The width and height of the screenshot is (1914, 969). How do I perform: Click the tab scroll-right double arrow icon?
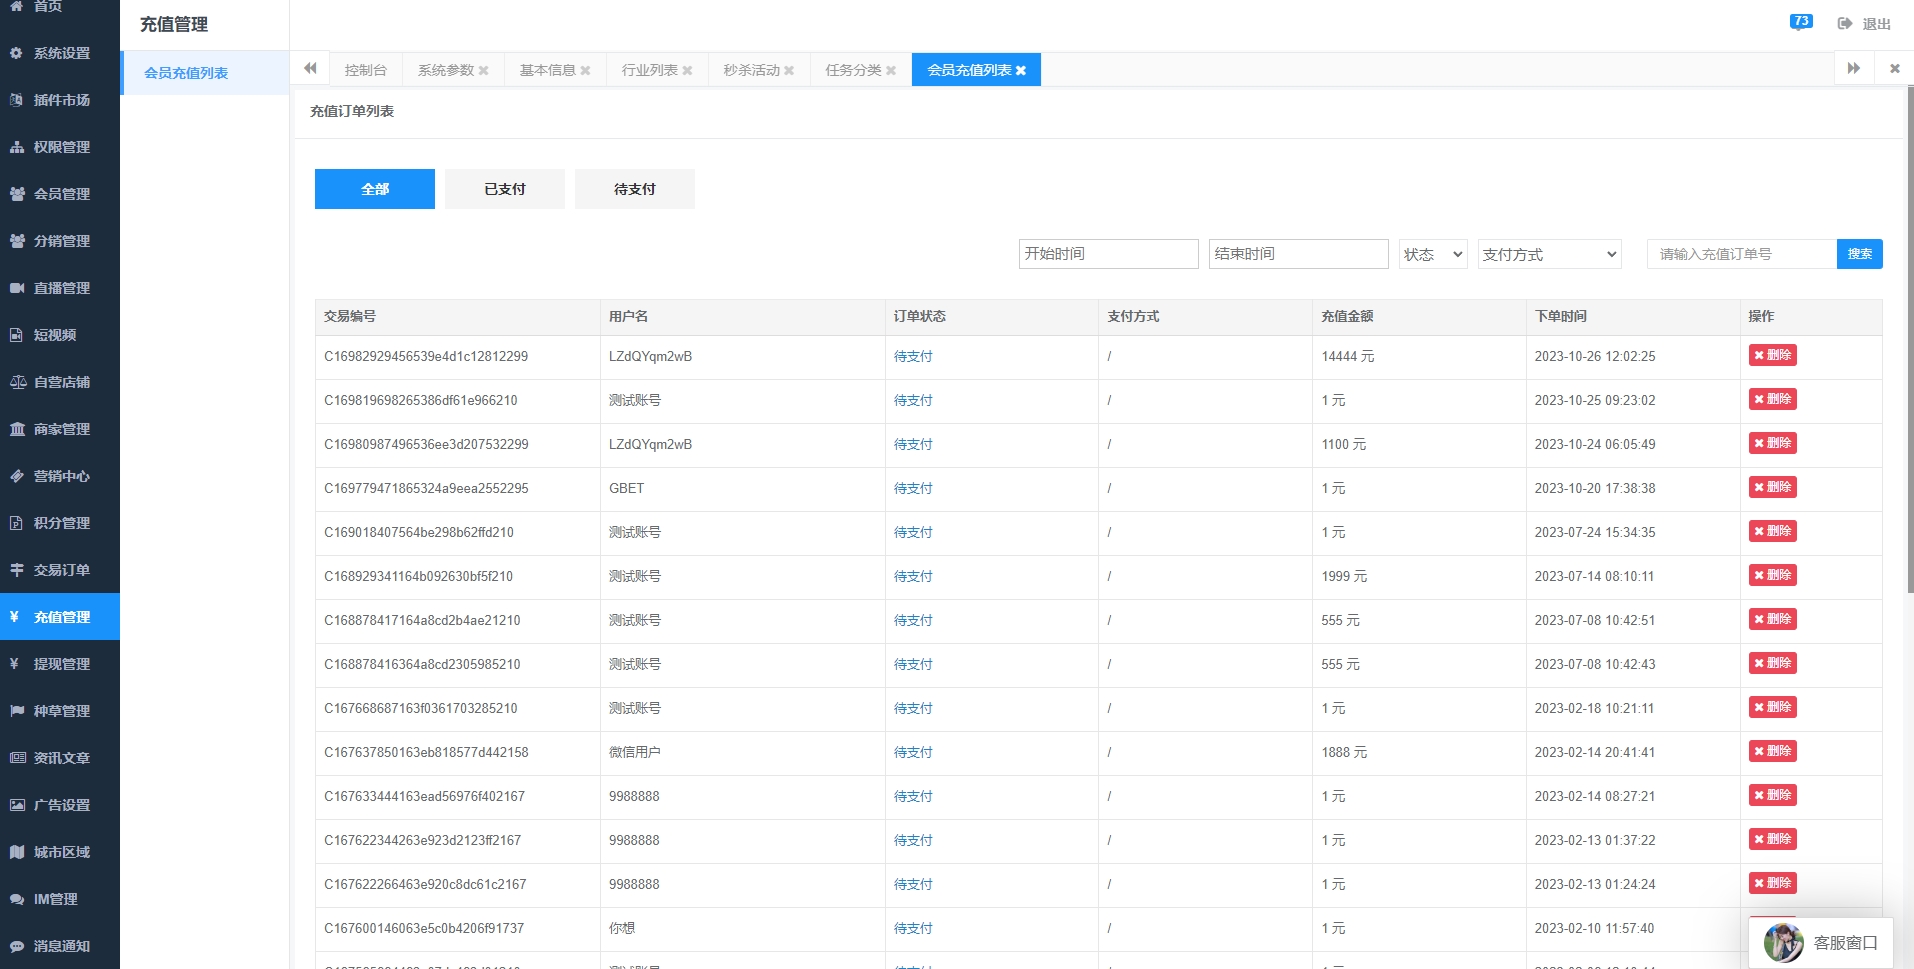pyautogui.click(x=1853, y=69)
